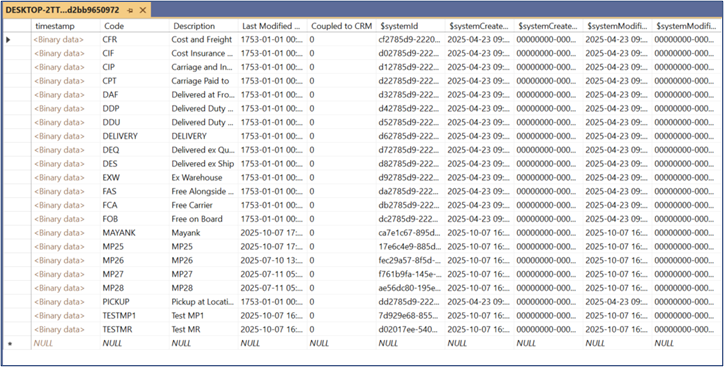724x367 pixels.
Task: Select systemId cell starting ca7e1c67
Action: pyautogui.click(x=411, y=233)
